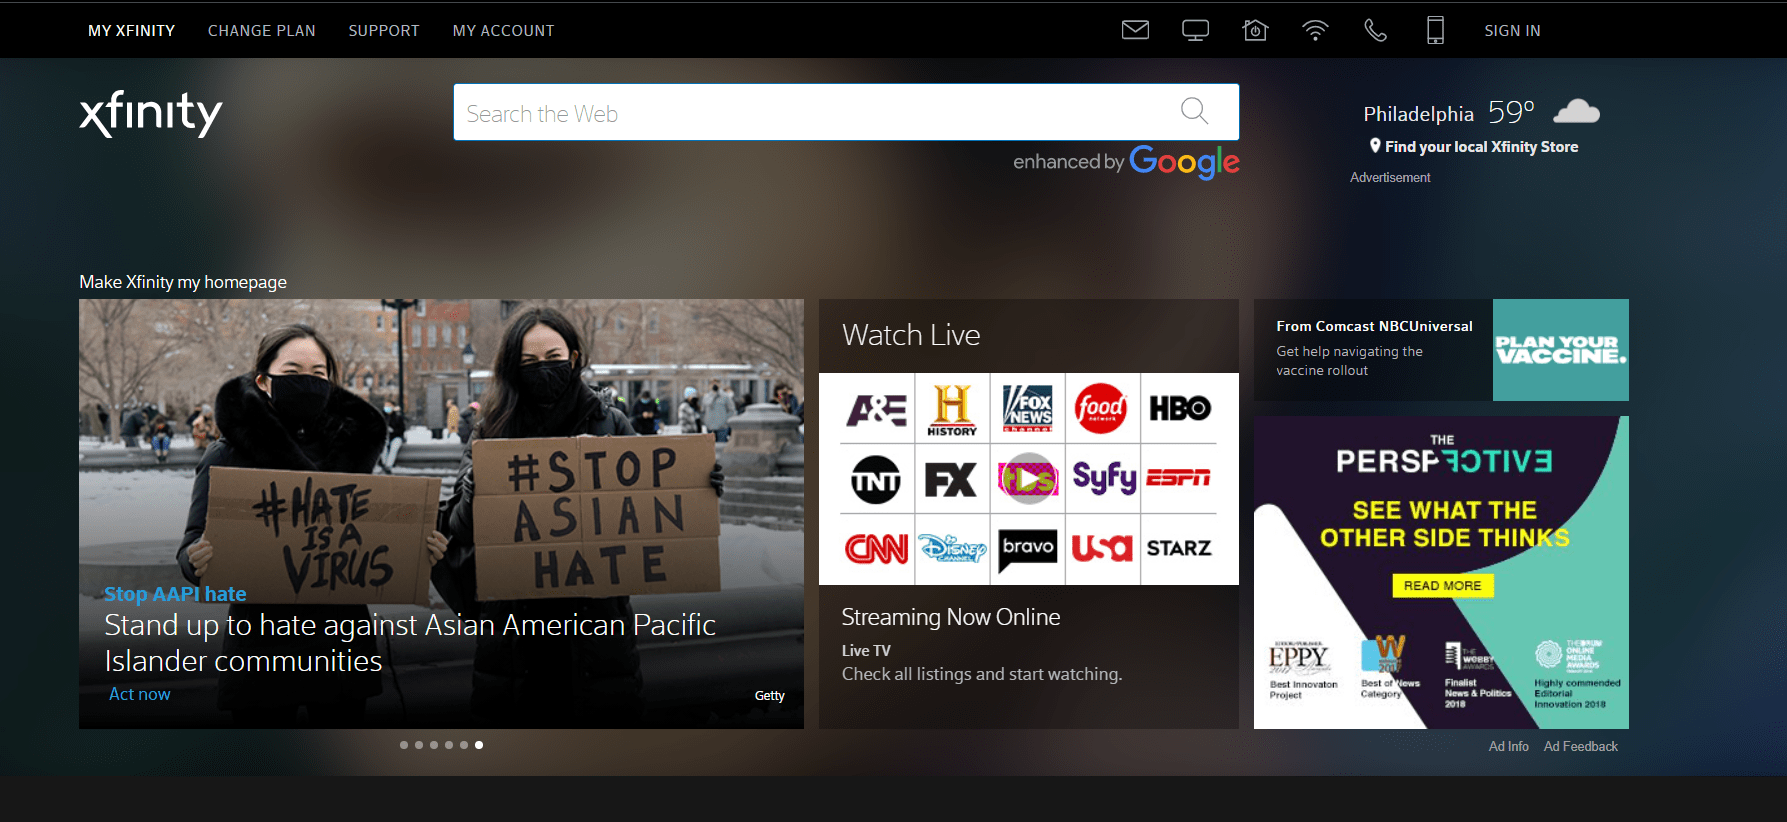The height and width of the screenshot is (822, 1787).
Task: Click the Ad Feedback link
Action: coord(1580,746)
